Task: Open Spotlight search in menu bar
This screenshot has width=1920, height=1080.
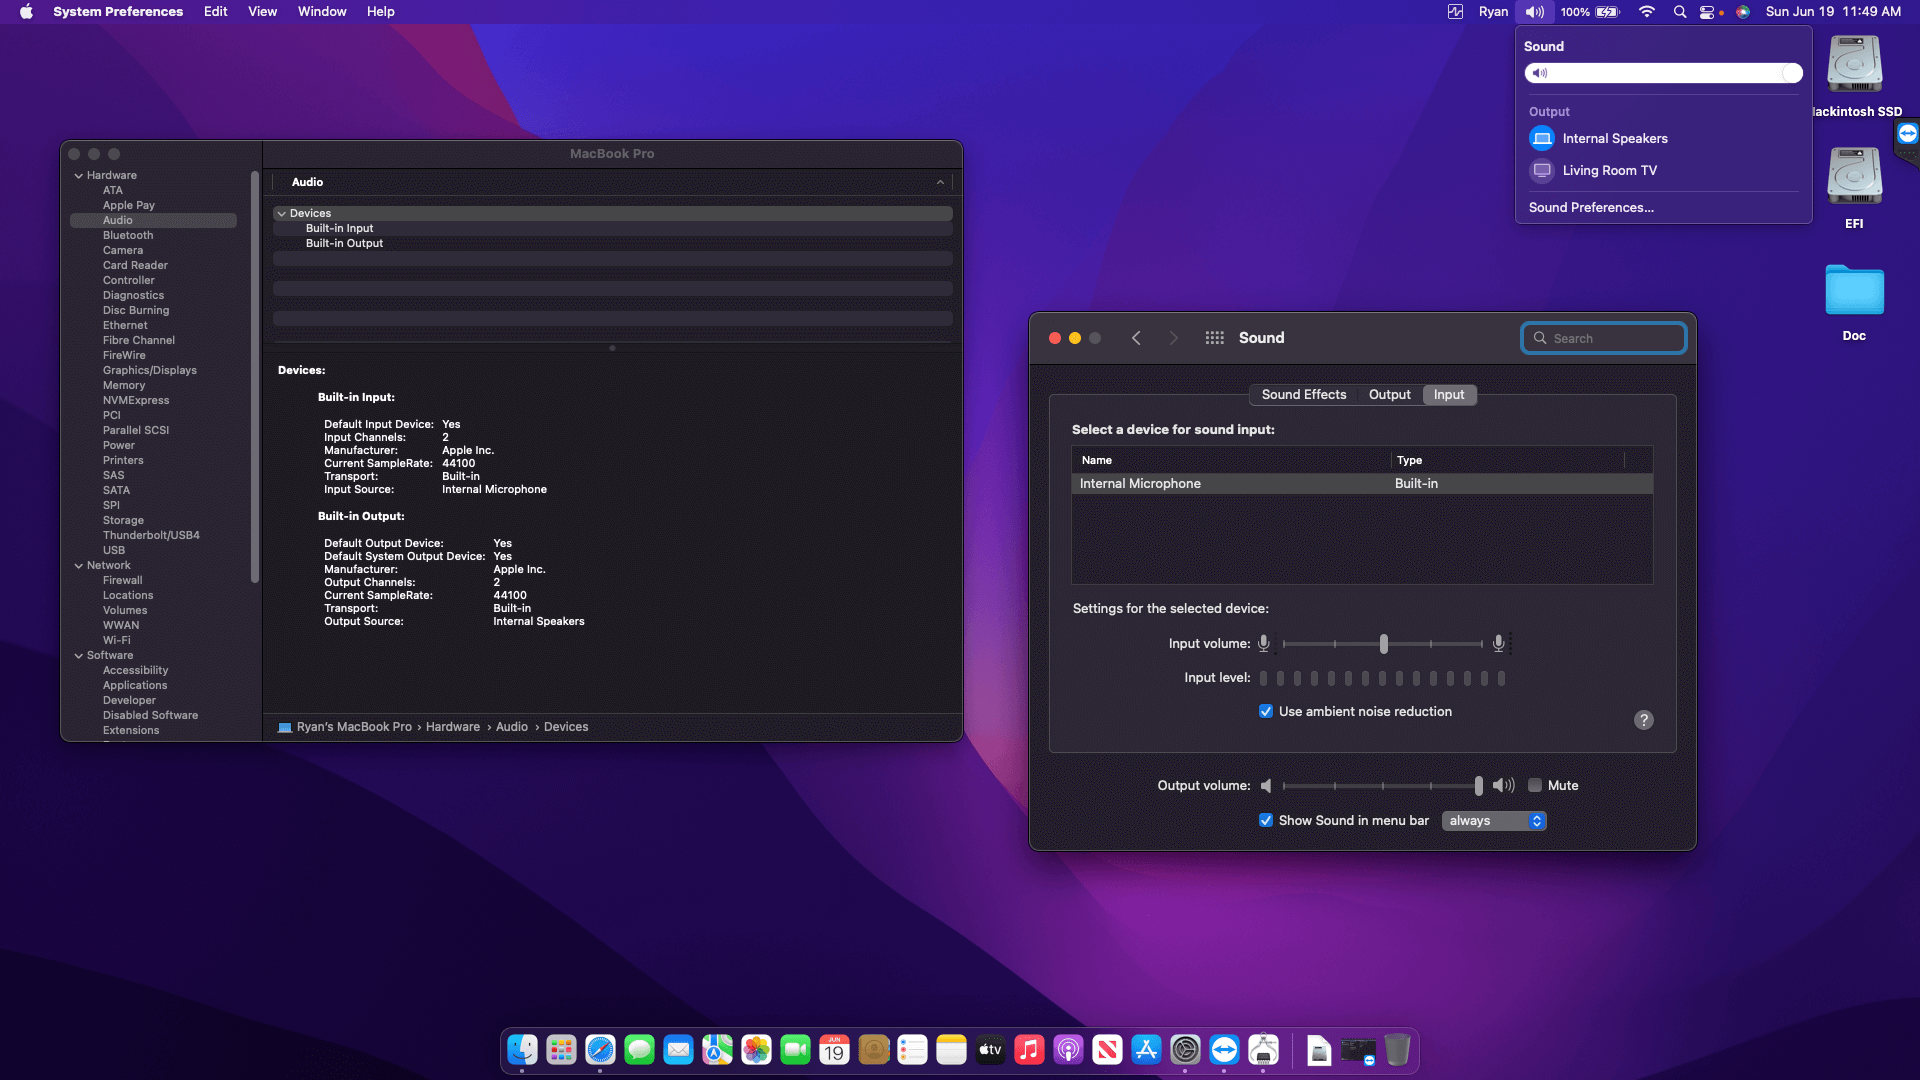Action: click(1680, 12)
